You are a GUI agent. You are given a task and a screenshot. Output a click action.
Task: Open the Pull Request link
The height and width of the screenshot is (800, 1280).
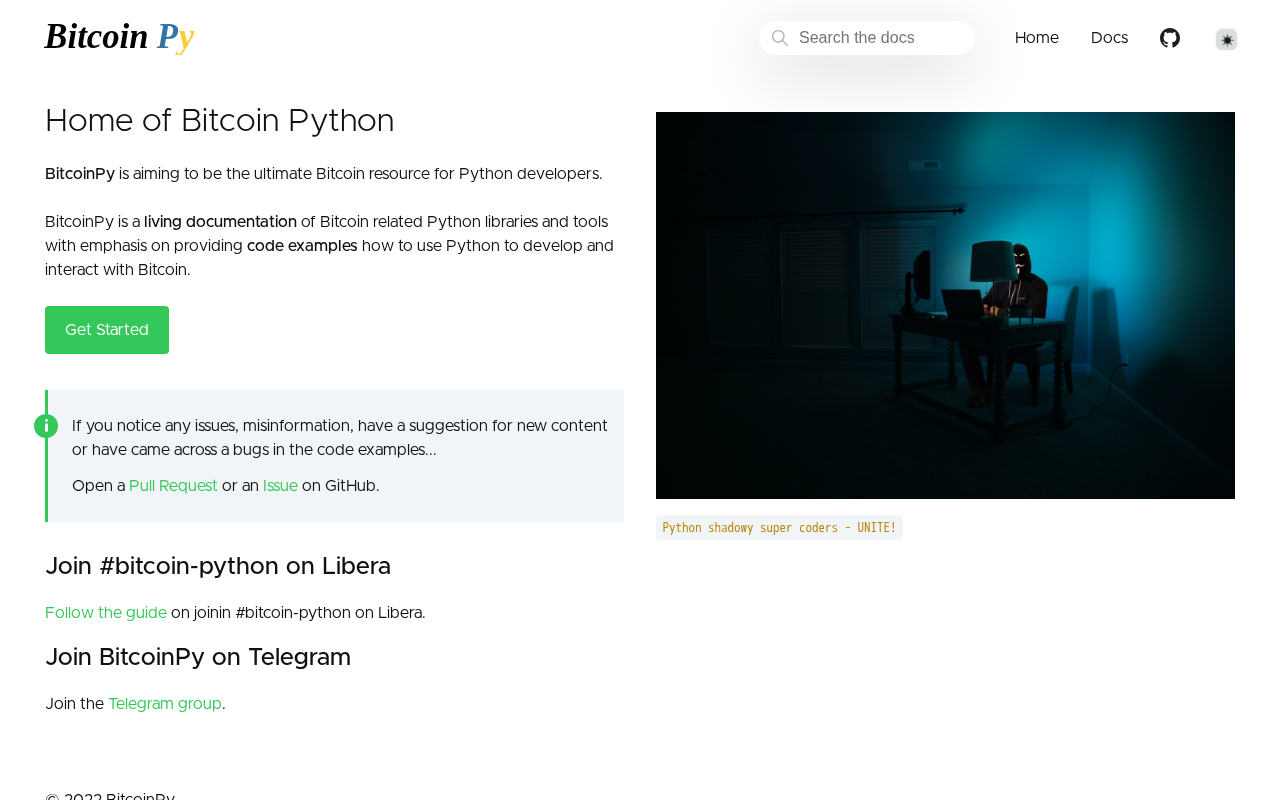[x=173, y=486]
